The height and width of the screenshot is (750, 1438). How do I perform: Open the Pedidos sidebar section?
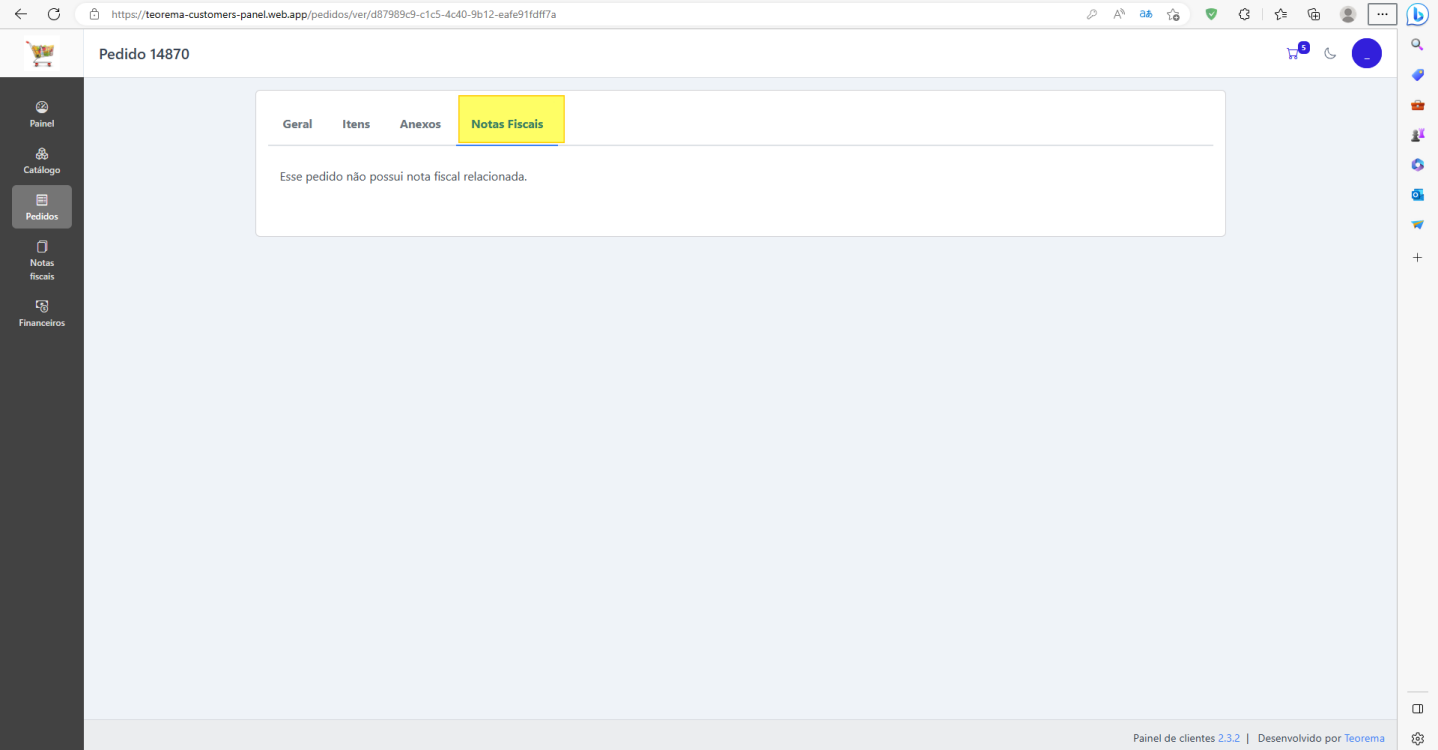pyautogui.click(x=41, y=207)
